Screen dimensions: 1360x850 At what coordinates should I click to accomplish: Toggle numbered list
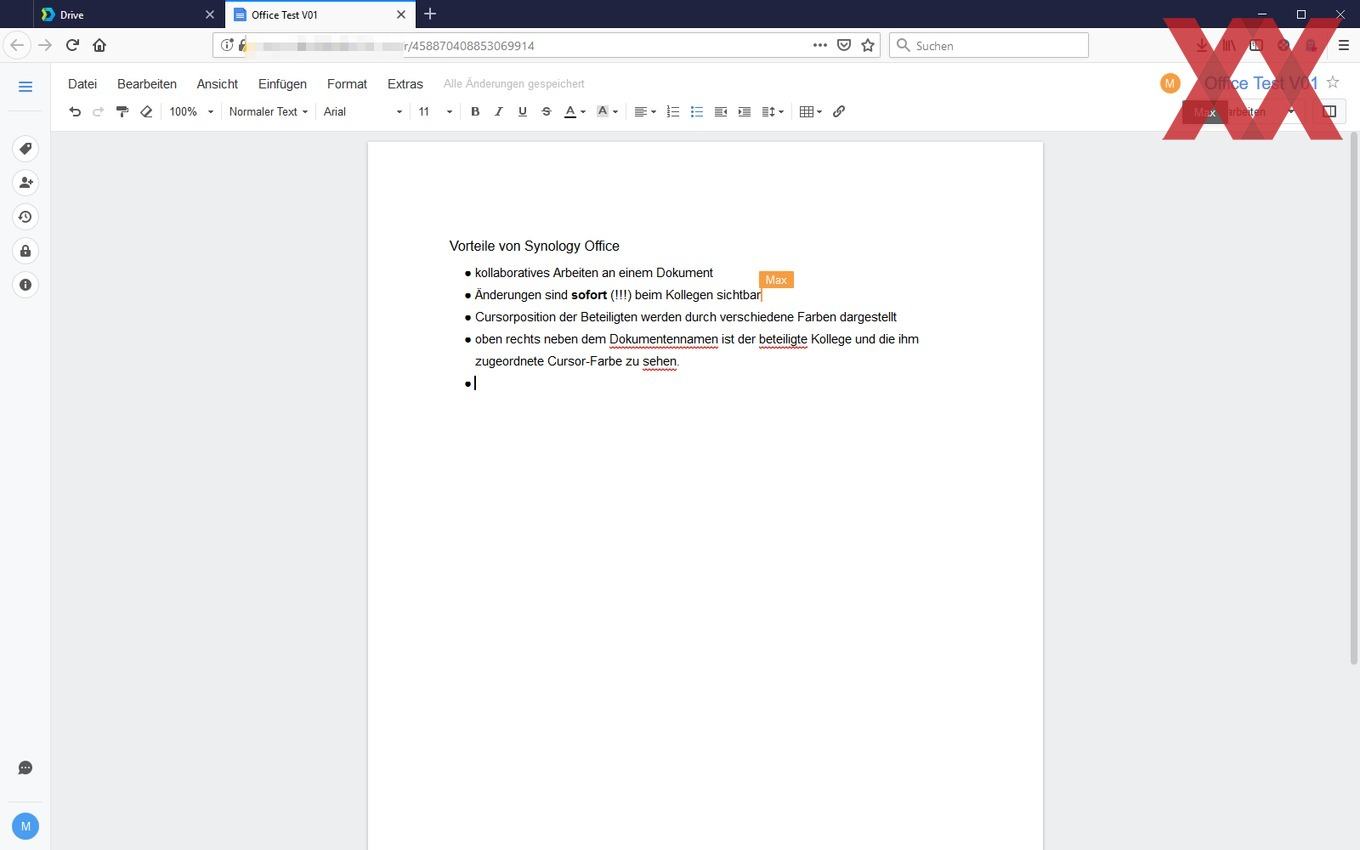click(673, 112)
